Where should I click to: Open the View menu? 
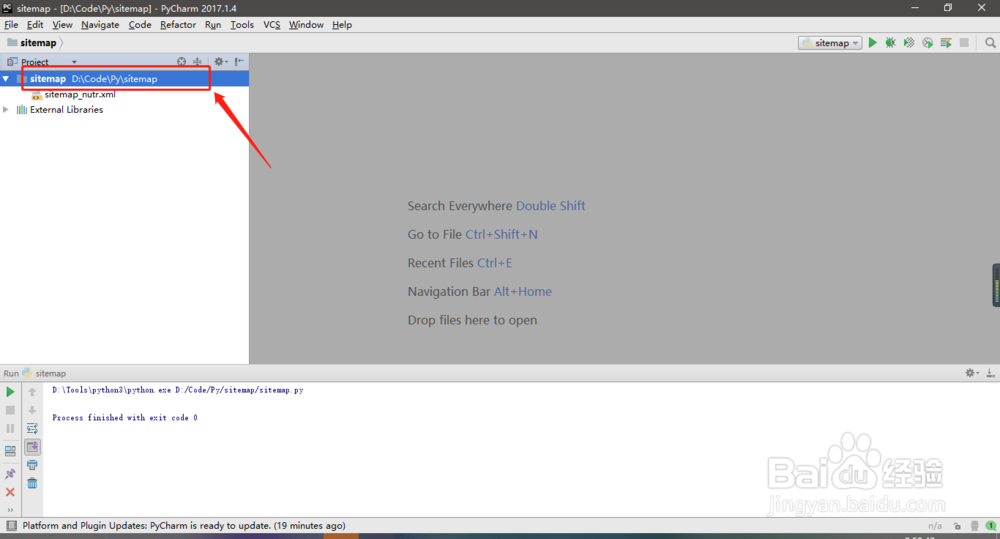(x=62, y=25)
